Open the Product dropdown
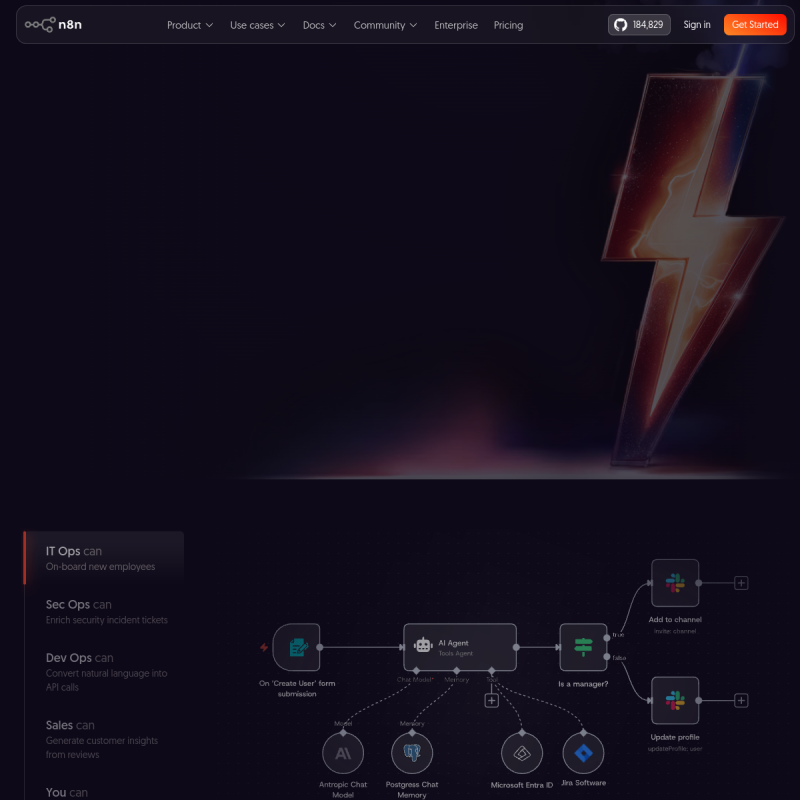Screen dimensions: 800x800 coord(190,25)
